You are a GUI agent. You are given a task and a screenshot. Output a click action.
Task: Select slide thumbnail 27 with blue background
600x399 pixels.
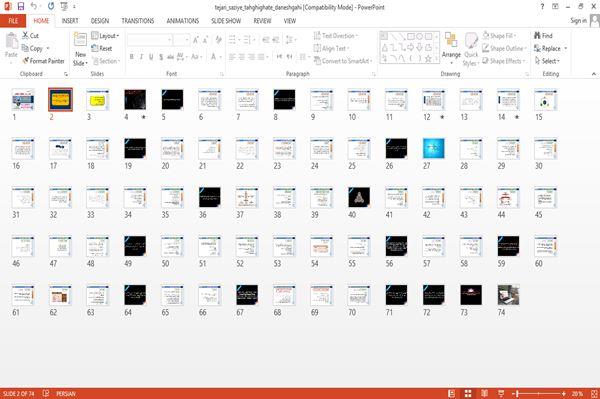point(434,148)
